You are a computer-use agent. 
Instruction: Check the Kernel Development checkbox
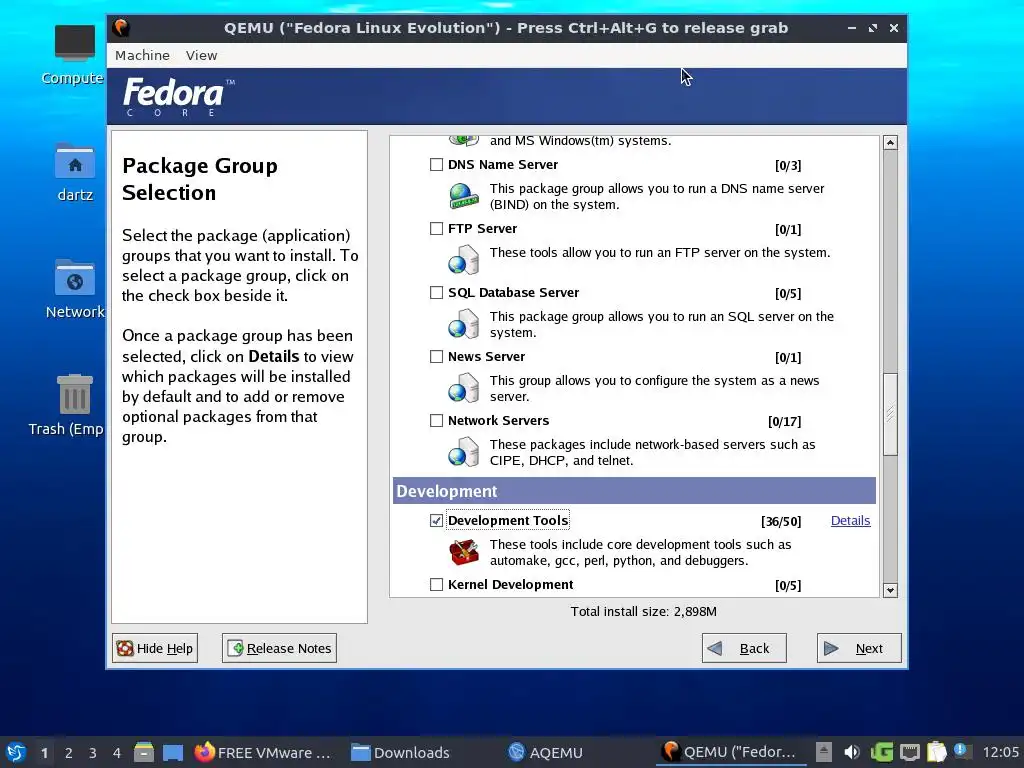pos(436,584)
